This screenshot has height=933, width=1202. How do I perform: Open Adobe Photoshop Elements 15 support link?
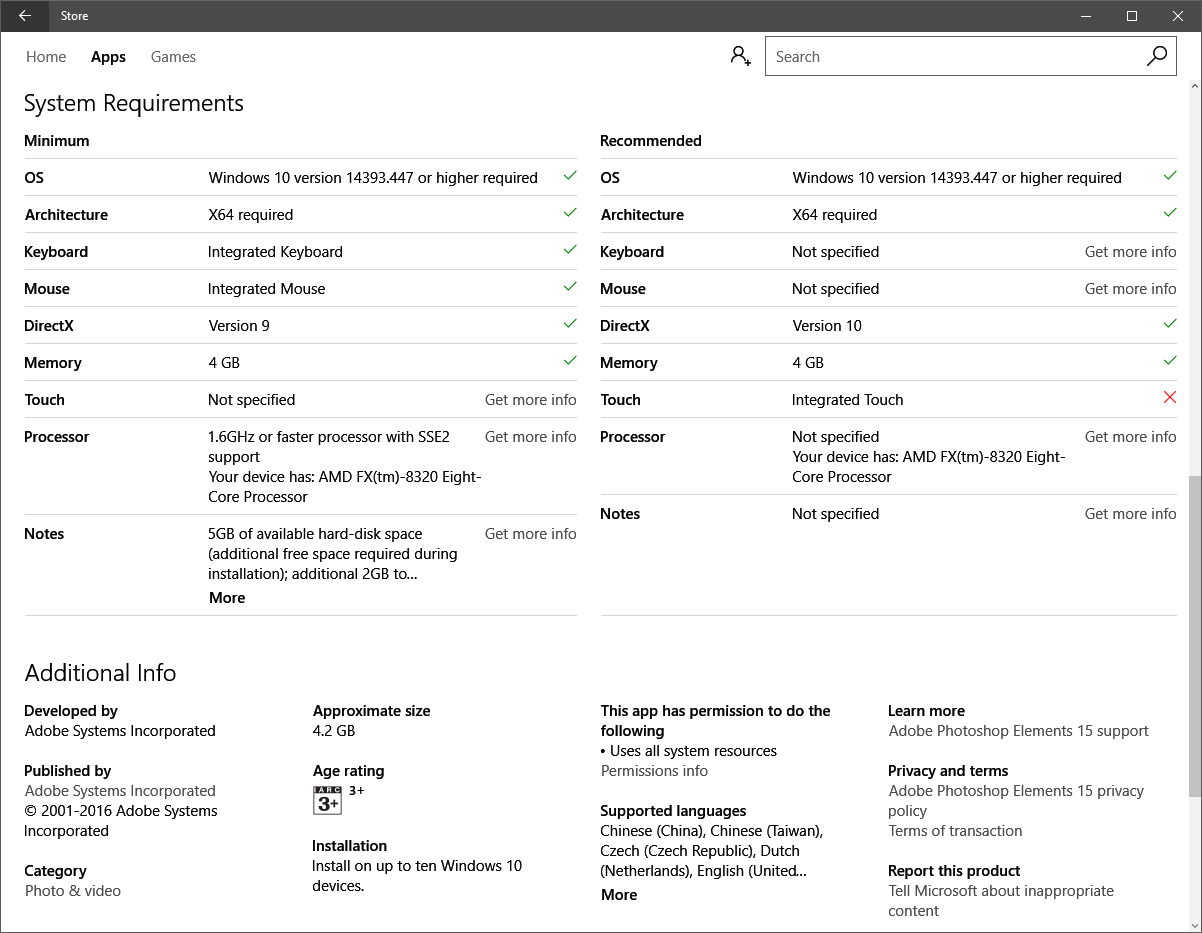pyautogui.click(x=1018, y=731)
